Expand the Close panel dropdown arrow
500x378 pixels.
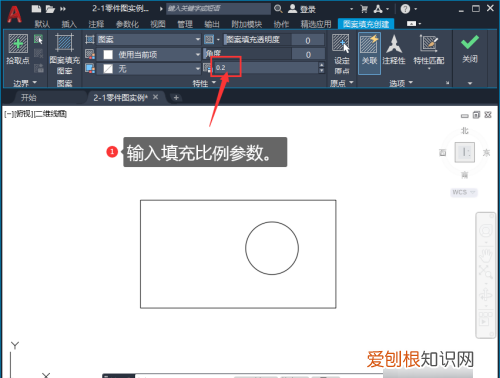tap(470, 83)
